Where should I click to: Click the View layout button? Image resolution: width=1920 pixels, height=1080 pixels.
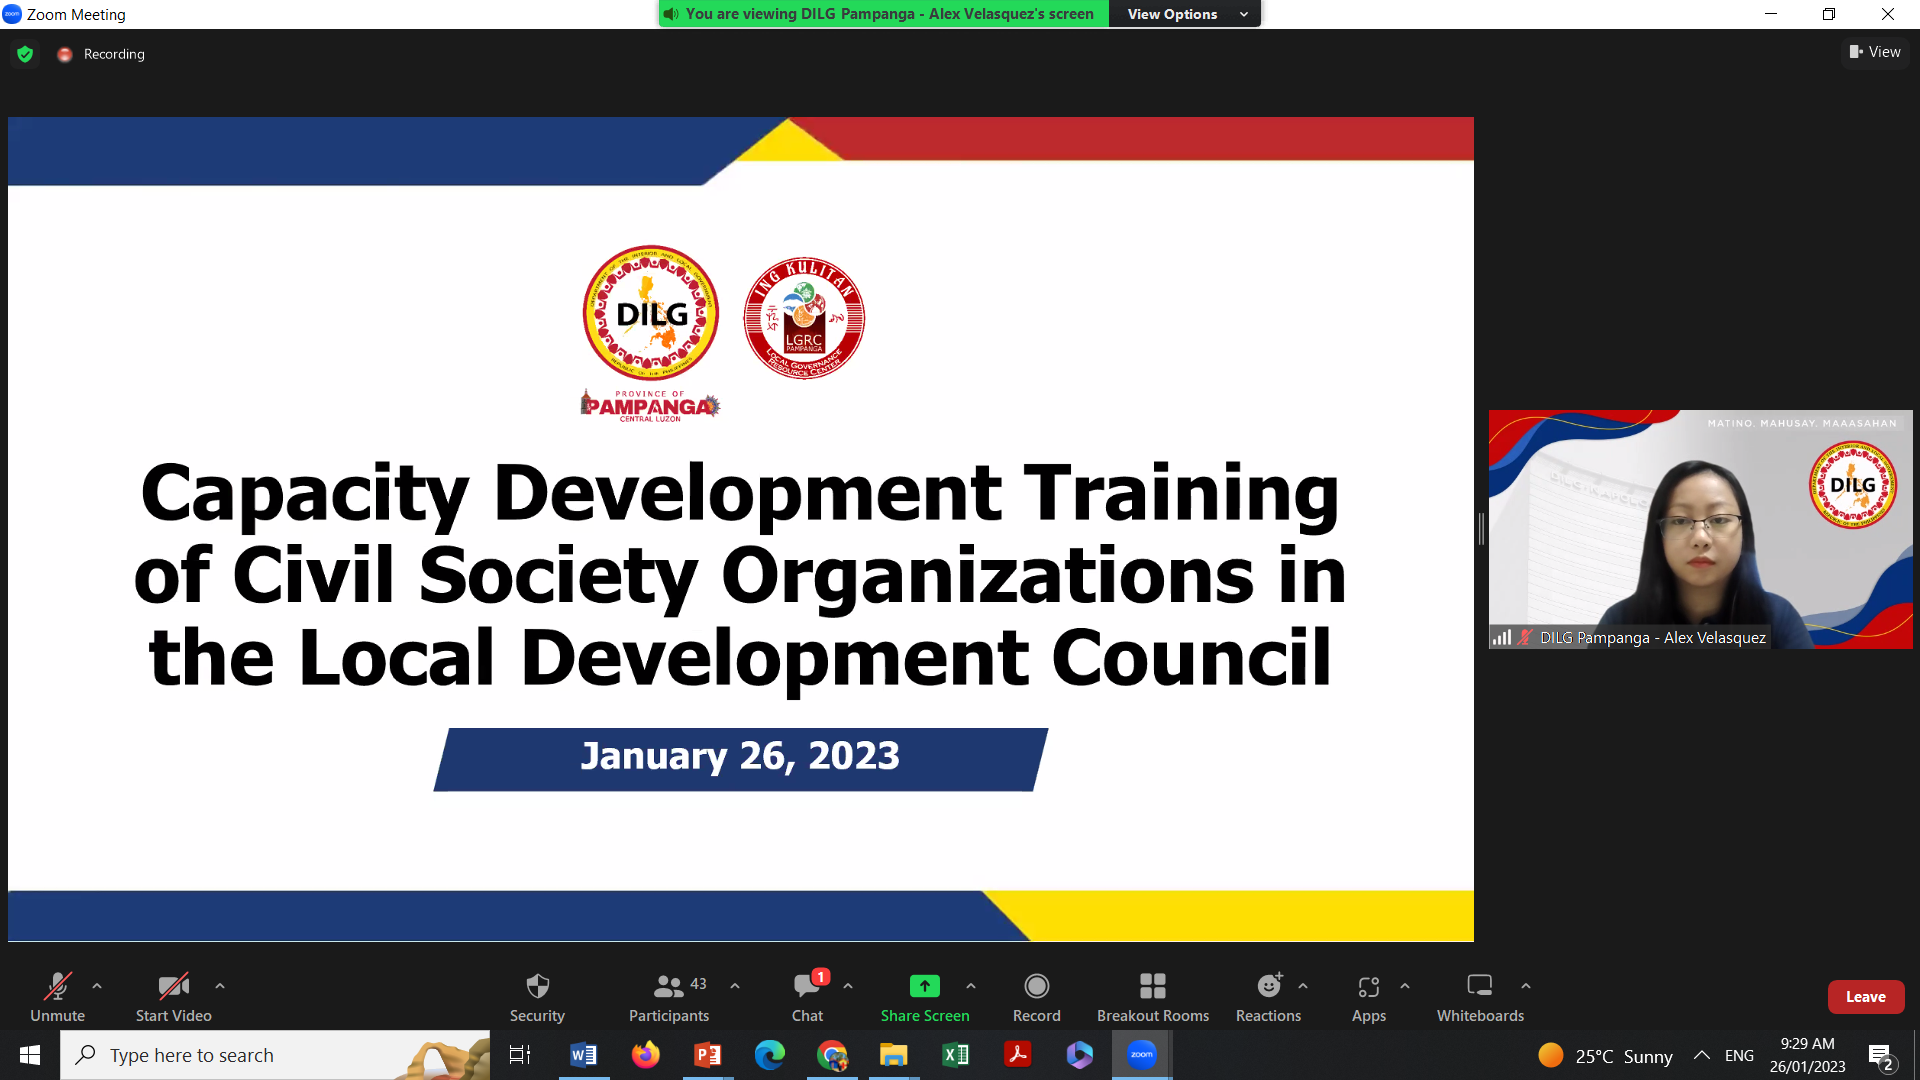point(1875,52)
